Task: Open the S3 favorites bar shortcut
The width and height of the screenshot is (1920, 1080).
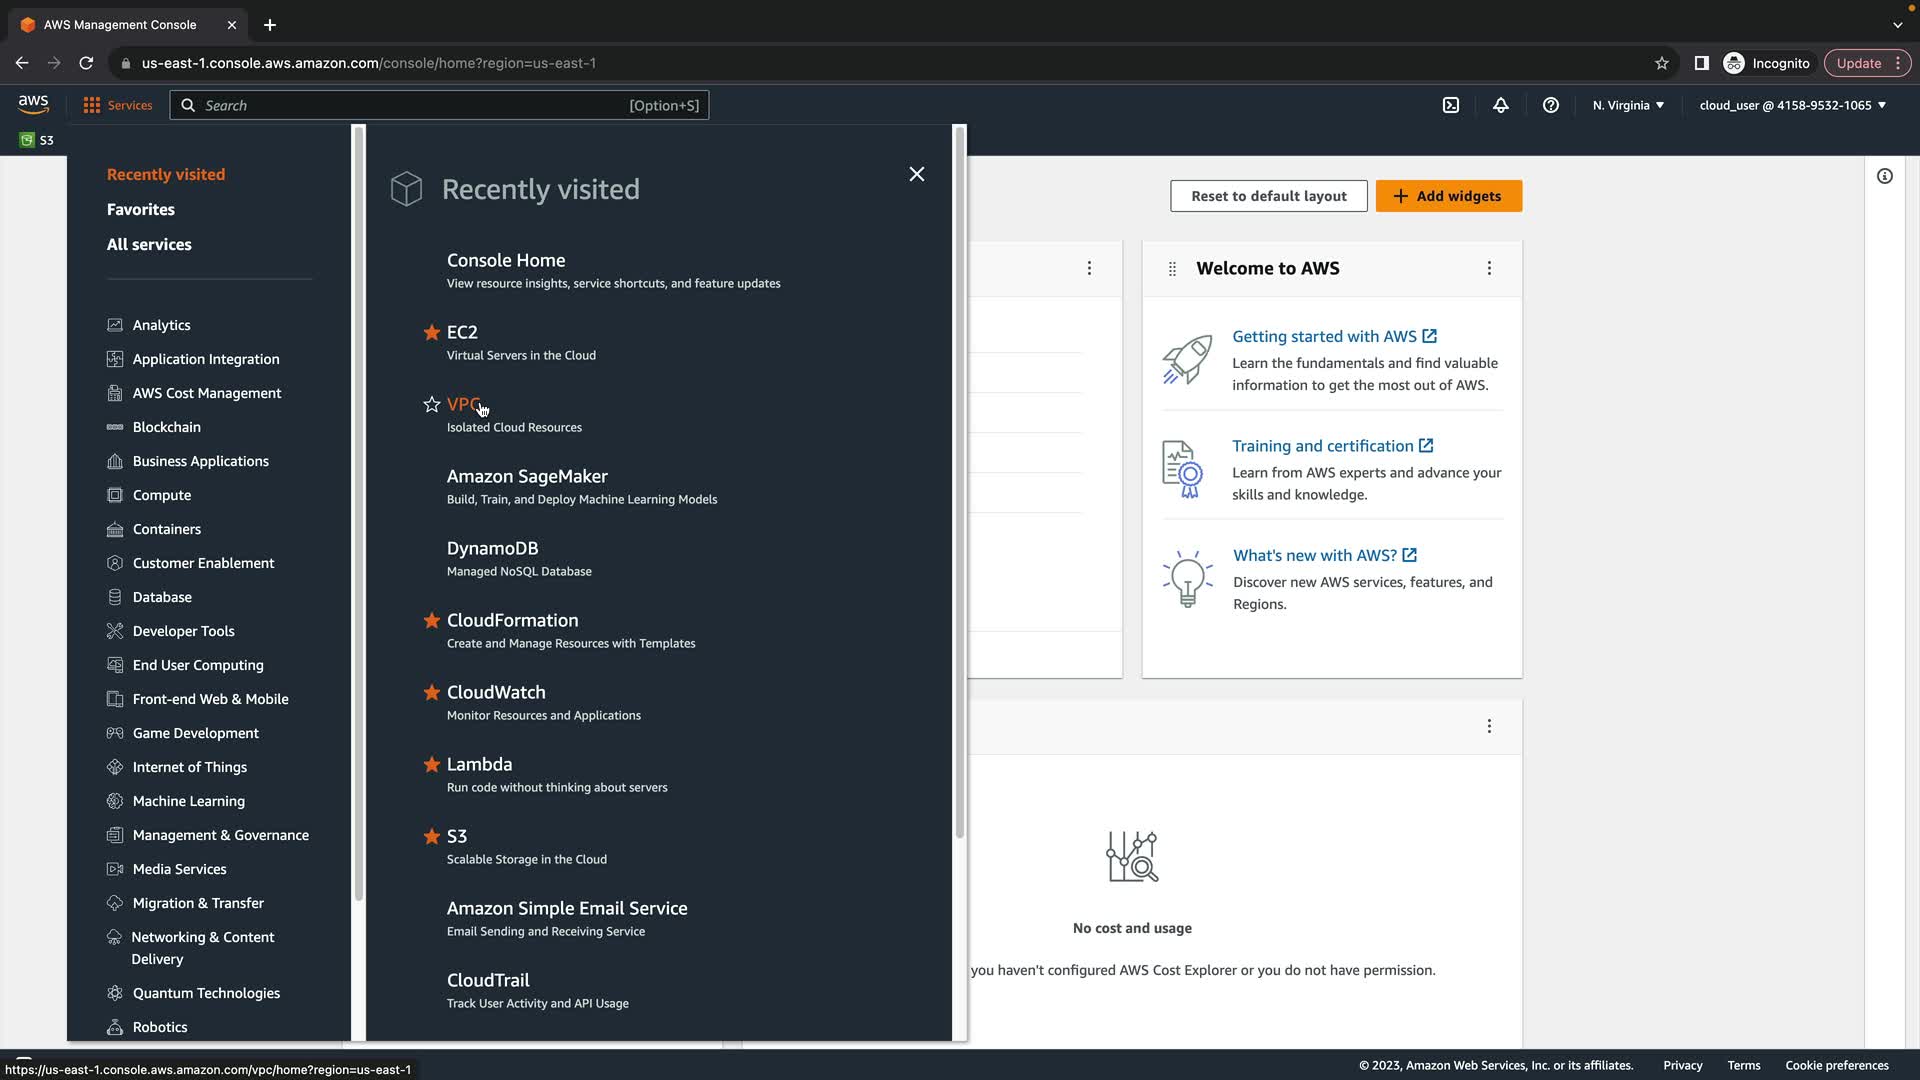Action: pos(37,140)
